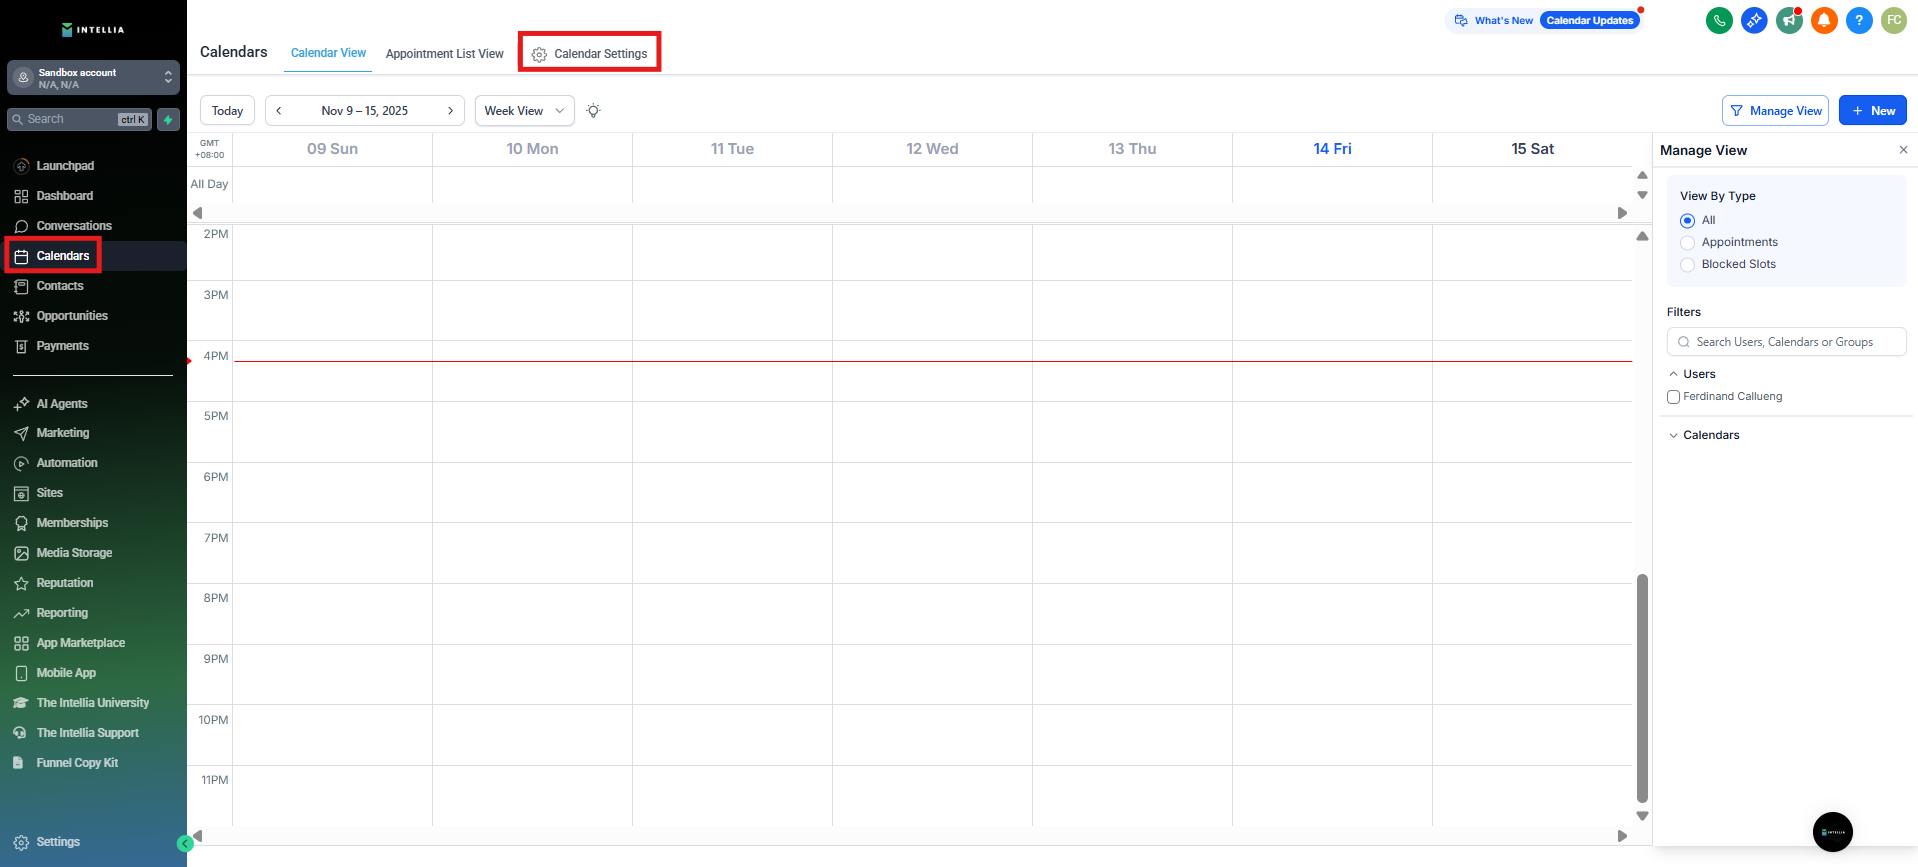This screenshot has width=1918, height=867.
Task: Click the sidebar Search field
Action: coord(80,120)
